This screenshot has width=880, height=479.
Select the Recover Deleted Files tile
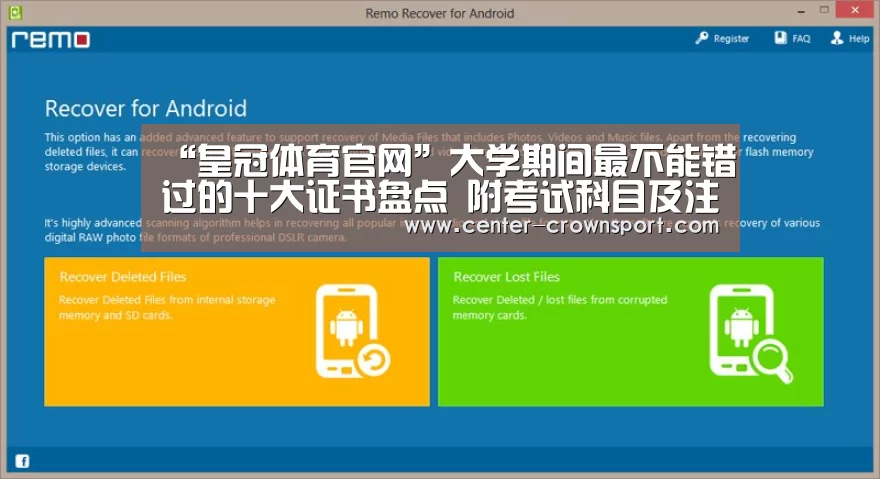[237, 331]
